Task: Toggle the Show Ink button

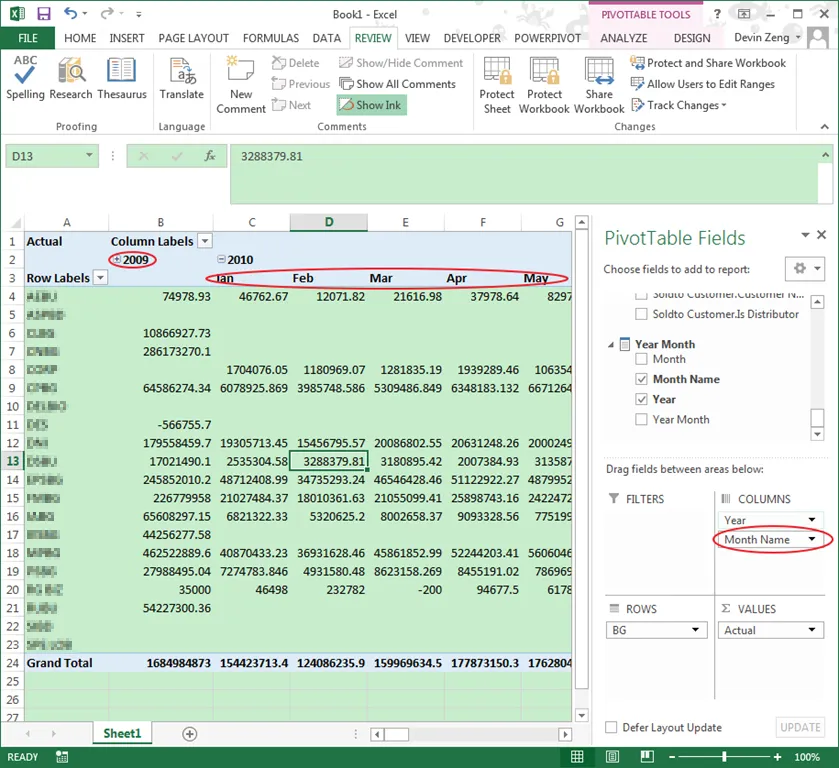Action: tap(371, 105)
